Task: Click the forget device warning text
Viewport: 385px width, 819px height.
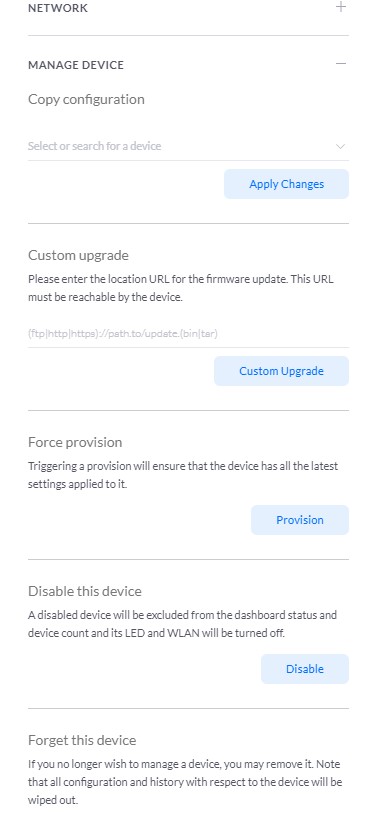Action: [x=184, y=782]
